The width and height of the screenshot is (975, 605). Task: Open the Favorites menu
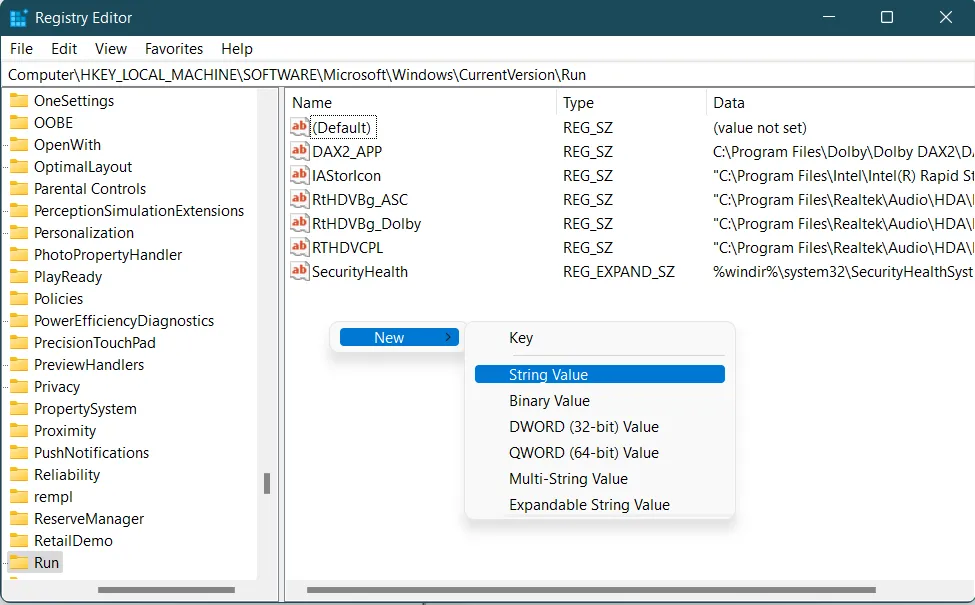pyautogui.click(x=174, y=48)
